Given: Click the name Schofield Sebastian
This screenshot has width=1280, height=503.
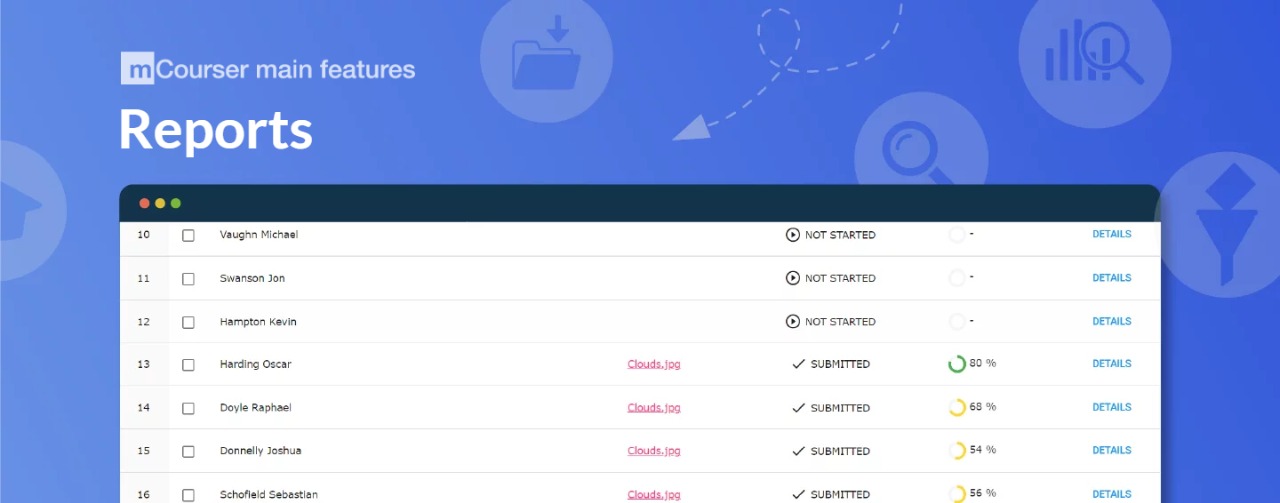Looking at the screenshot, I should (x=269, y=495).
